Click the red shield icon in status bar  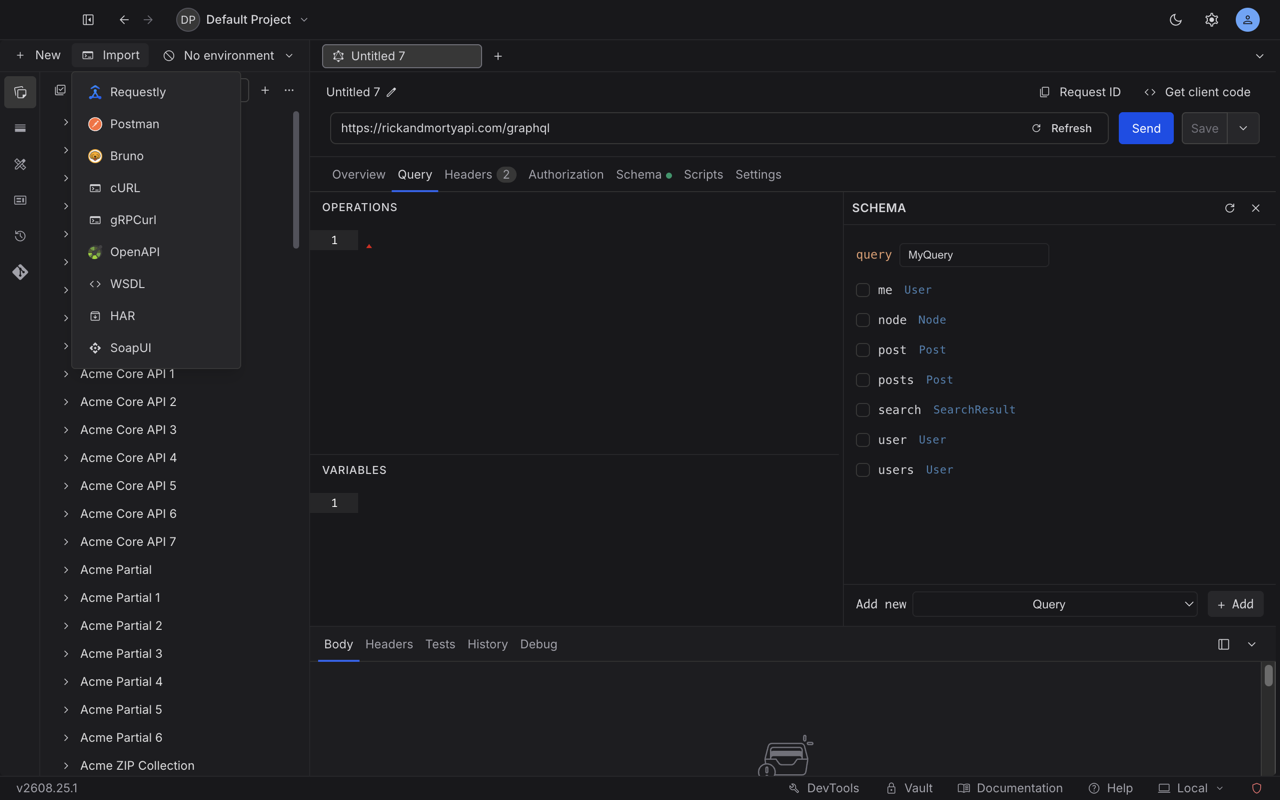[x=1257, y=788]
